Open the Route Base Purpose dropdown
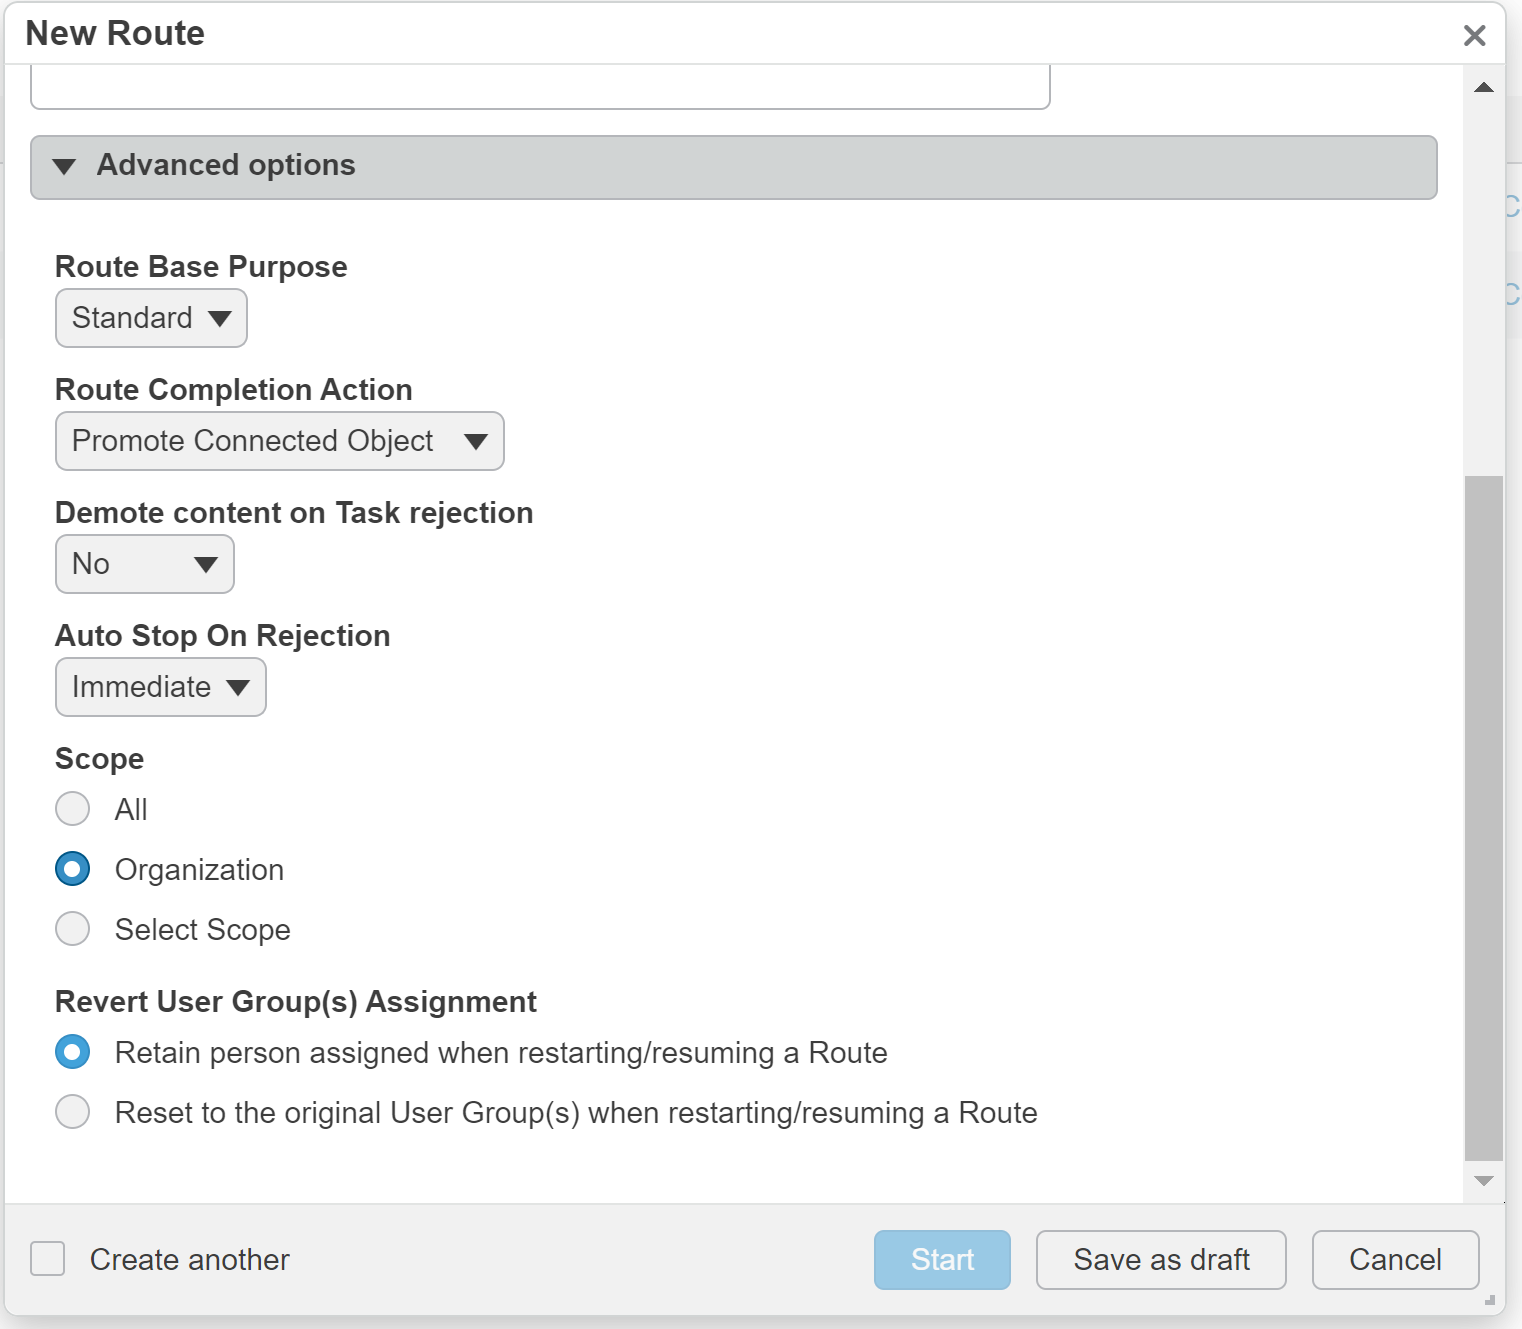This screenshot has width=1522, height=1329. 151,318
